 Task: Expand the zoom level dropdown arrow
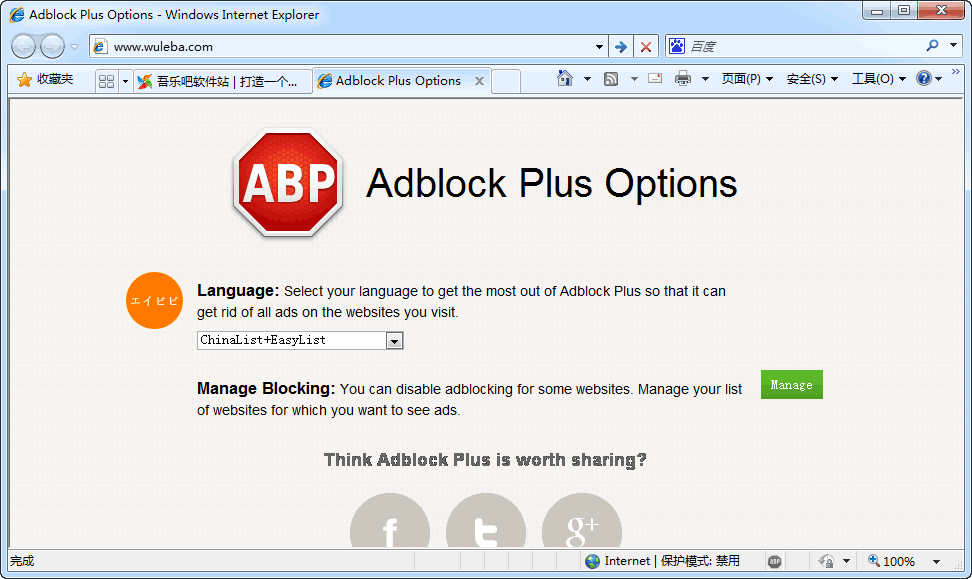click(x=936, y=562)
